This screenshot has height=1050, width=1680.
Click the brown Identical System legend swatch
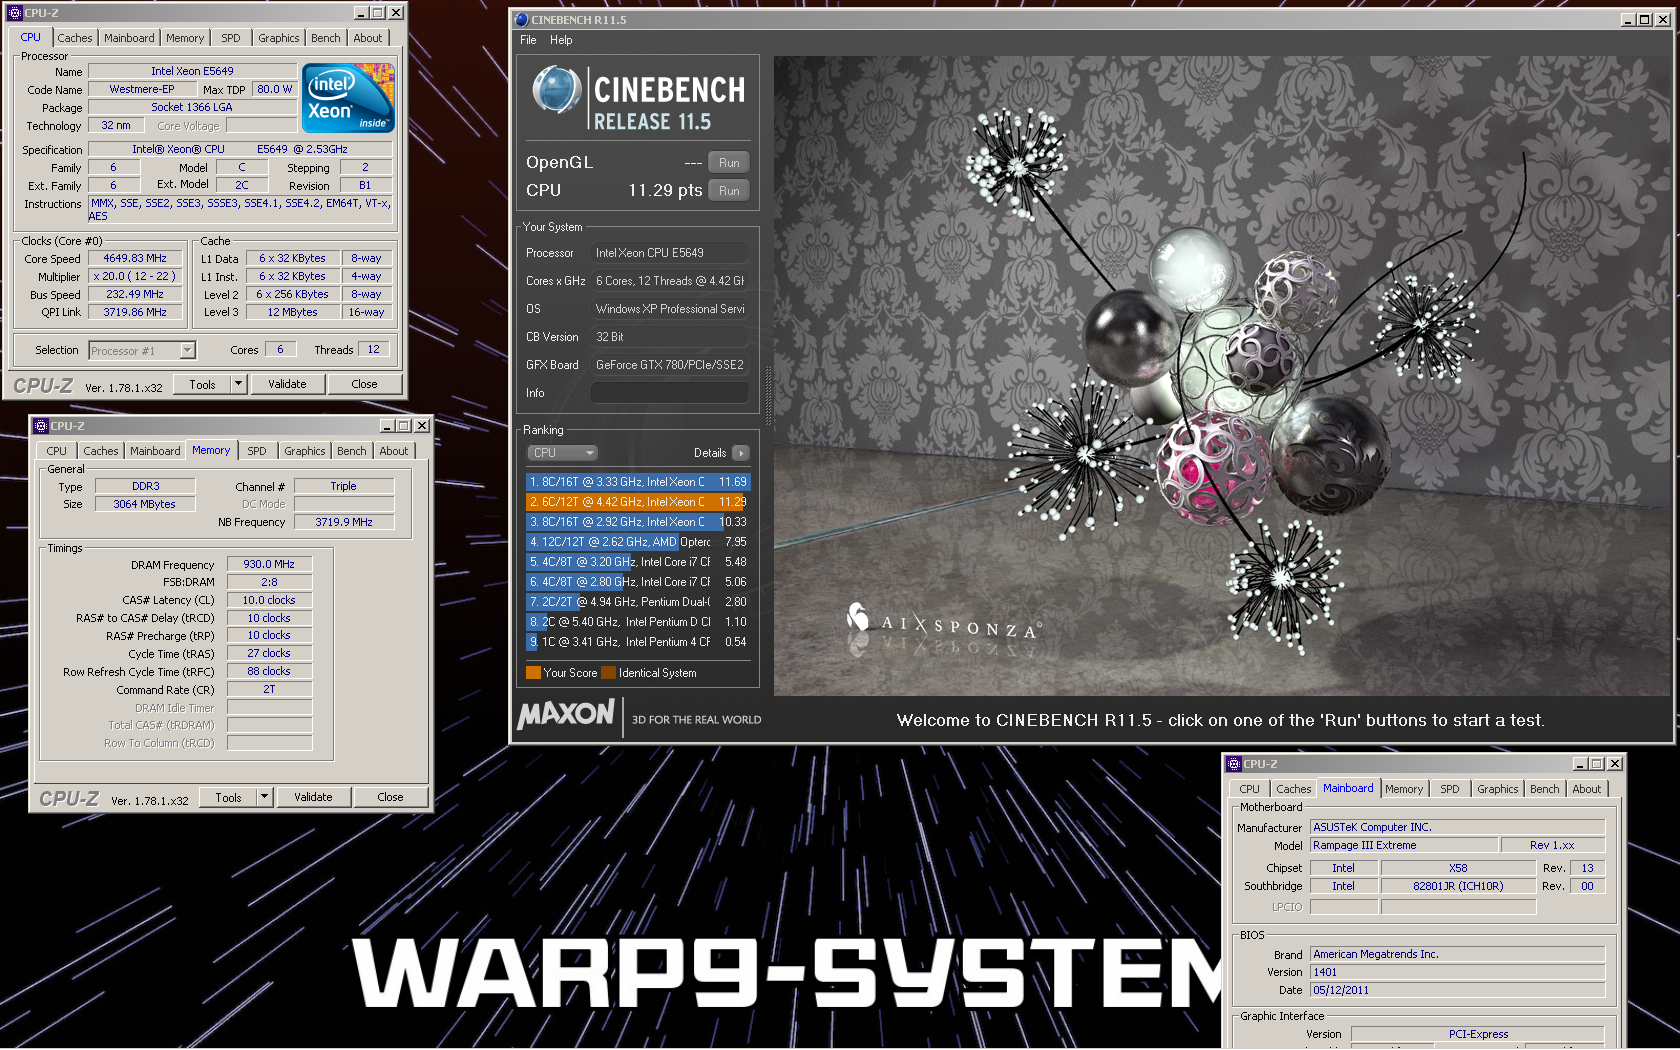[x=608, y=673]
